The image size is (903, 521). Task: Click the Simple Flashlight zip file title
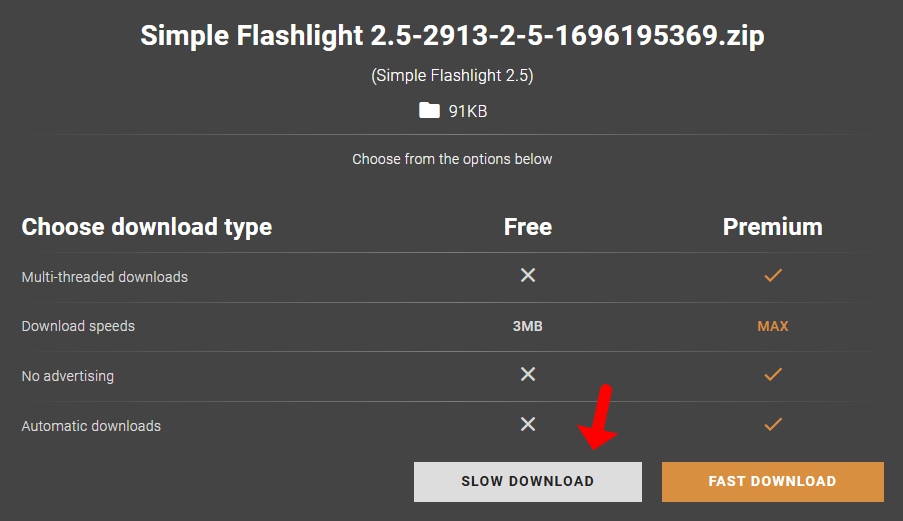coord(452,36)
